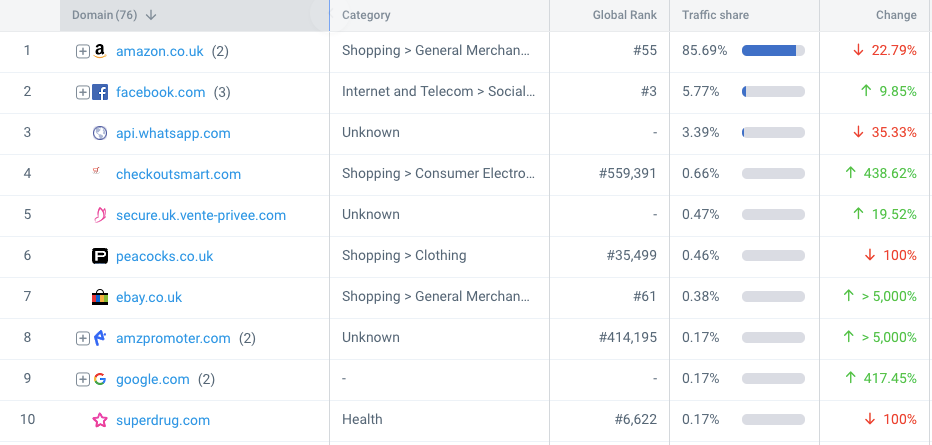The image size is (932, 445).
Task: Click the 0.38% traffic share value
Action: click(700, 296)
